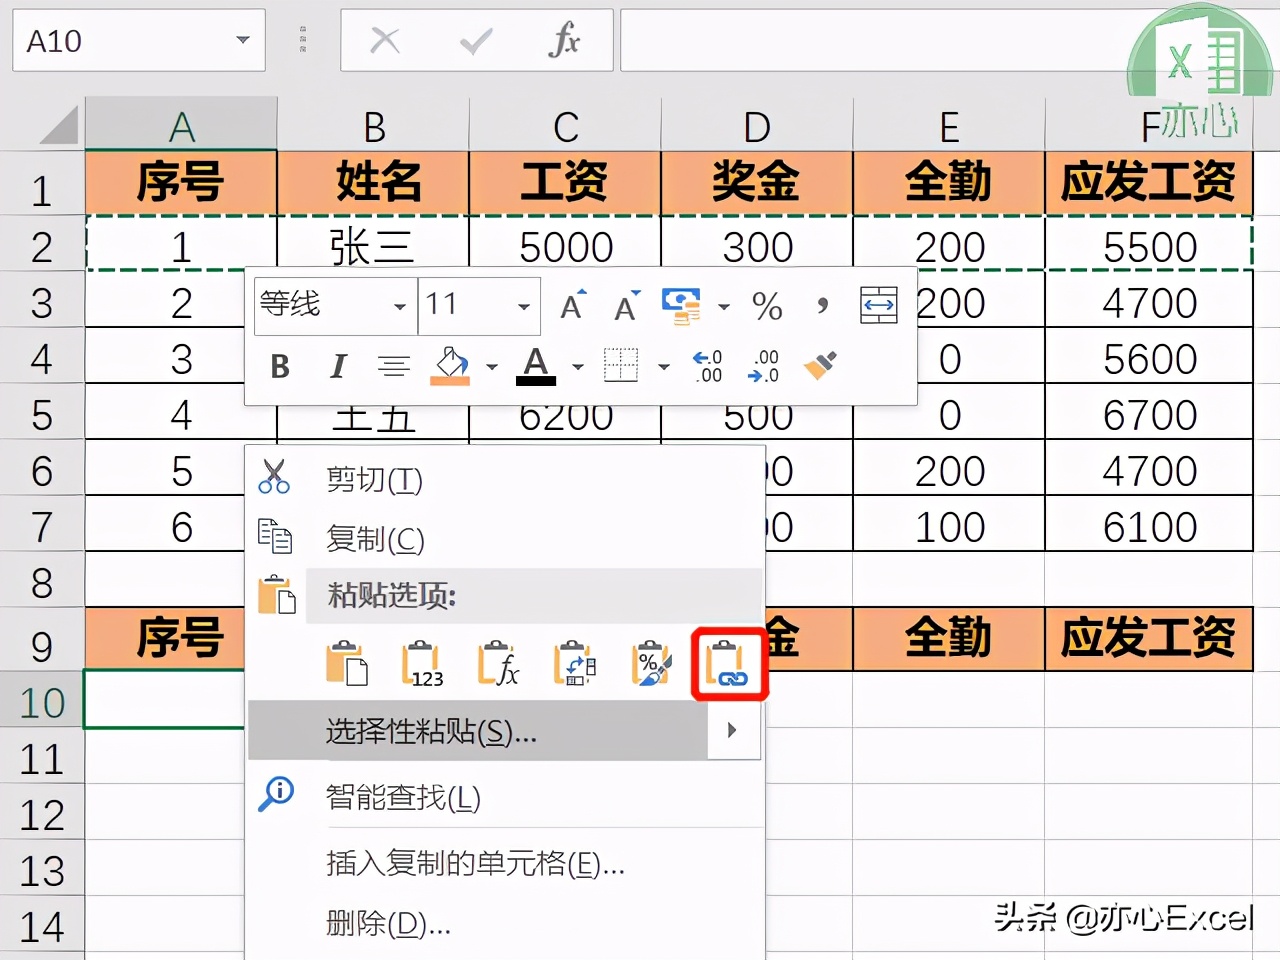Click the cancel X on the formula bar

383,41
